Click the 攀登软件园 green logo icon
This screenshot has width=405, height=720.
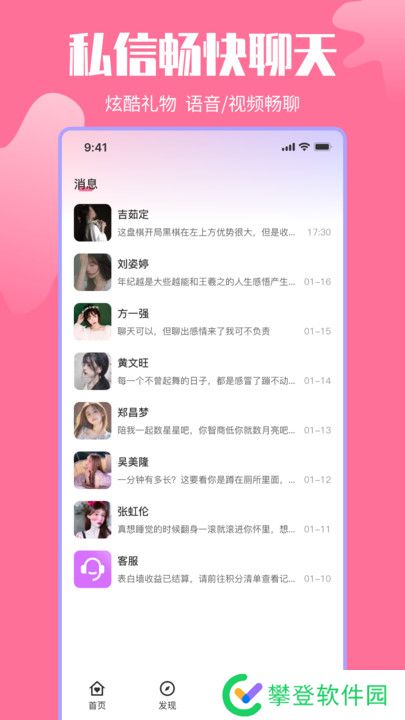coord(242,695)
